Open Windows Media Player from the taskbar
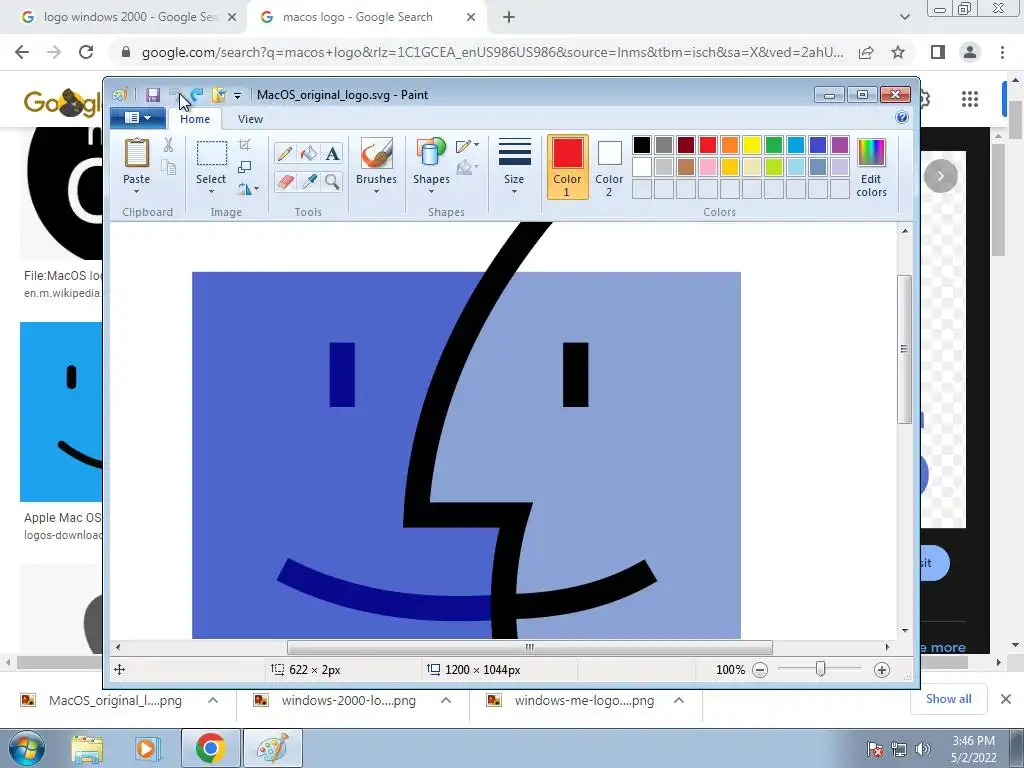Viewport: 1024px width, 768px height. click(x=147, y=748)
